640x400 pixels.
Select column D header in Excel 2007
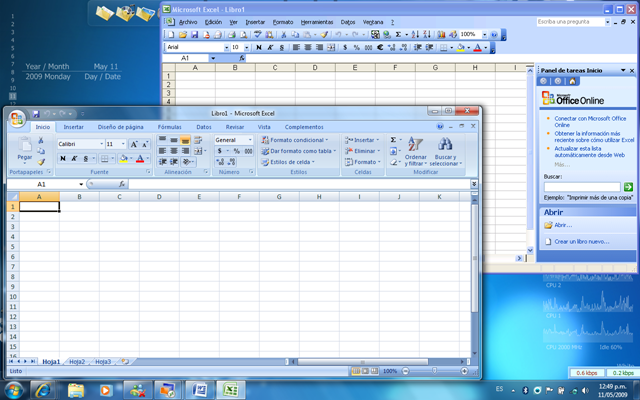[159, 197]
